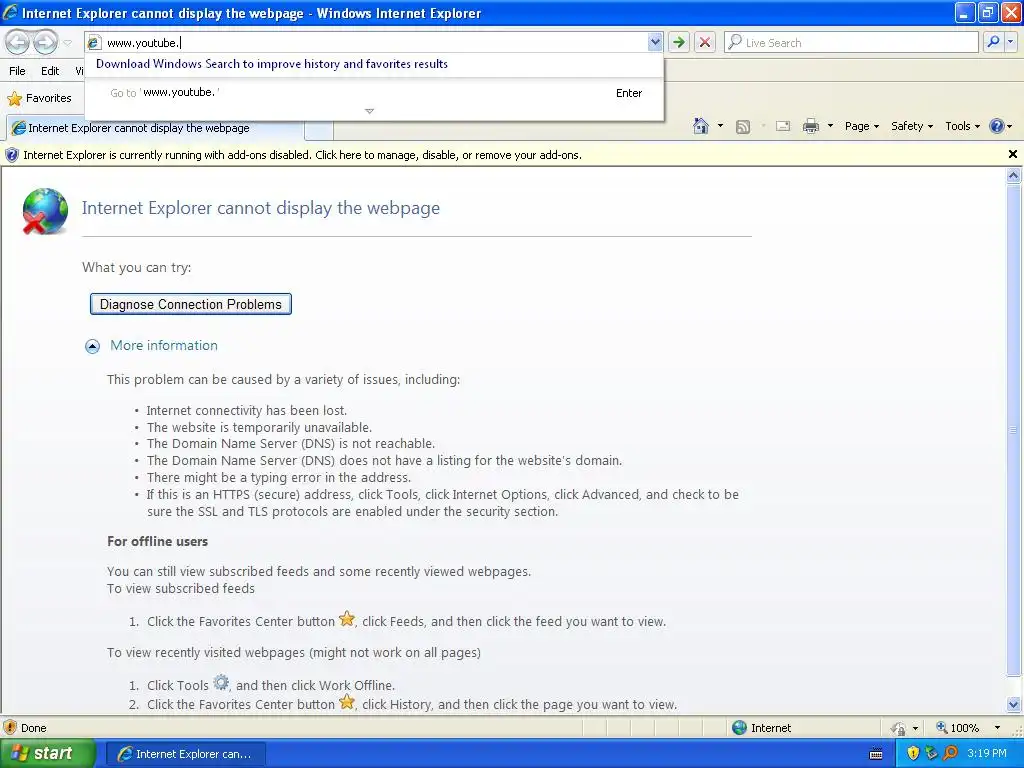
Task: Open the Home button dropdown arrow
Action: coord(720,126)
